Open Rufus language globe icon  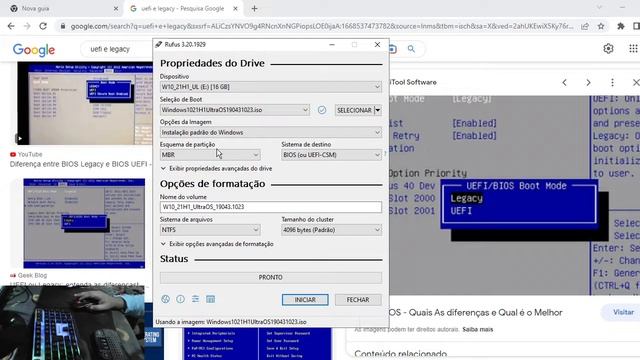pyautogui.click(x=165, y=299)
